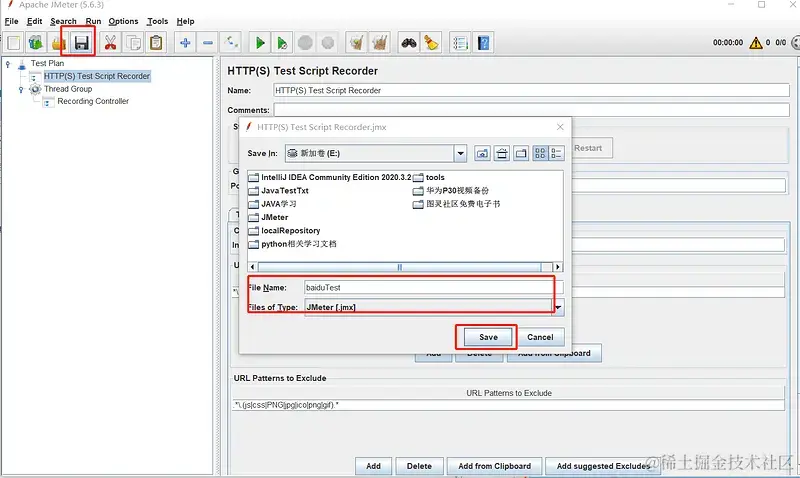The height and width of the screenshot is (478, 800).
Task: Start the test with green play icon
Action: [x=260, y=43]
